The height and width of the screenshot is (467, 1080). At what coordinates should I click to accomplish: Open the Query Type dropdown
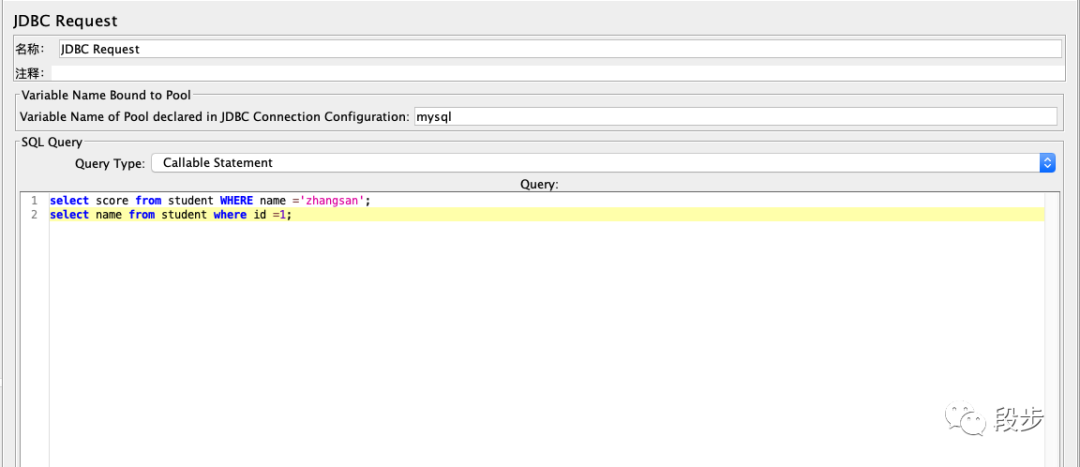[x=603, y=163]
